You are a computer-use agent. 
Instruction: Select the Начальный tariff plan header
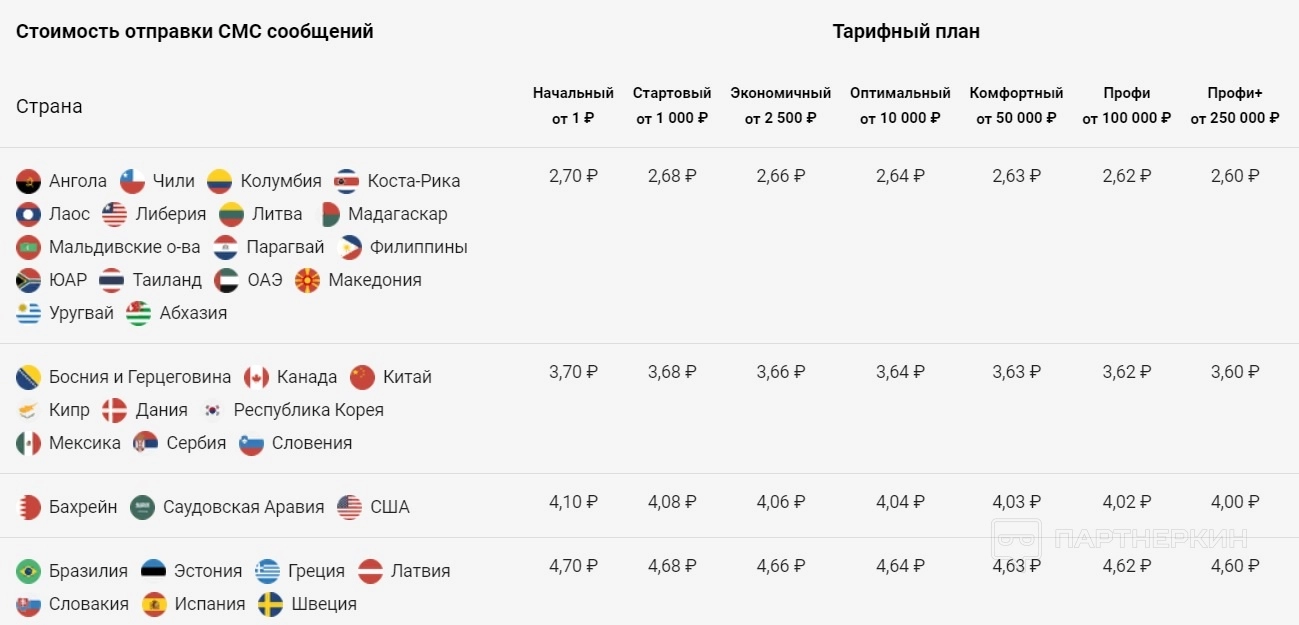tap(573, 105)
